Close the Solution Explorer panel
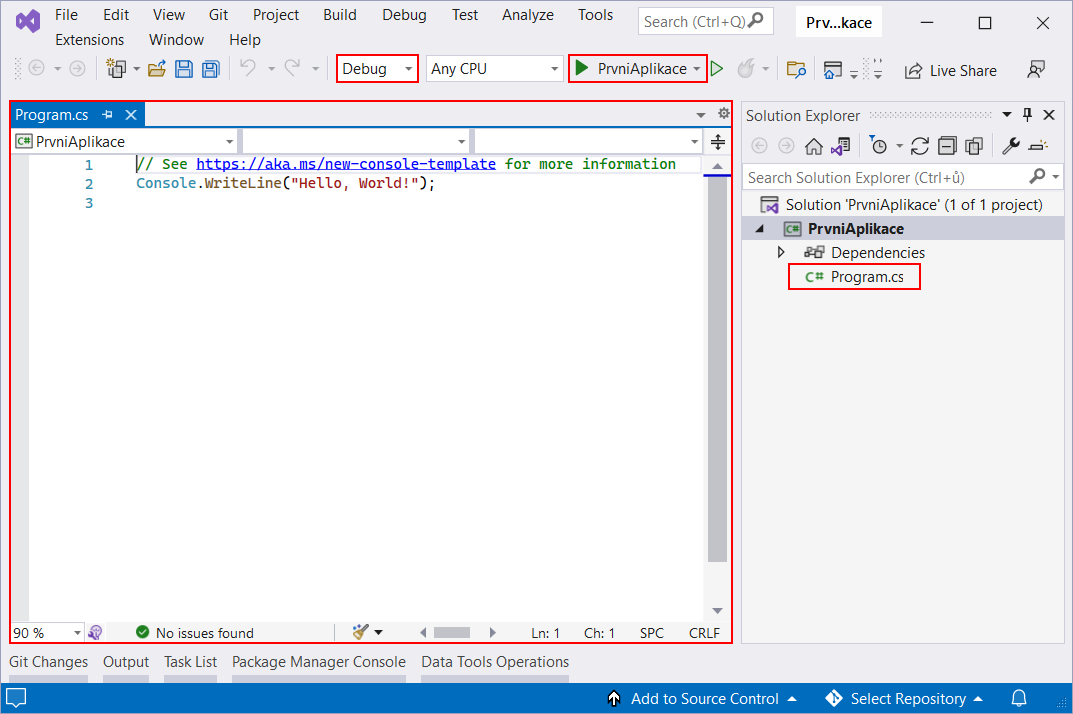 tap(1049, 114)
